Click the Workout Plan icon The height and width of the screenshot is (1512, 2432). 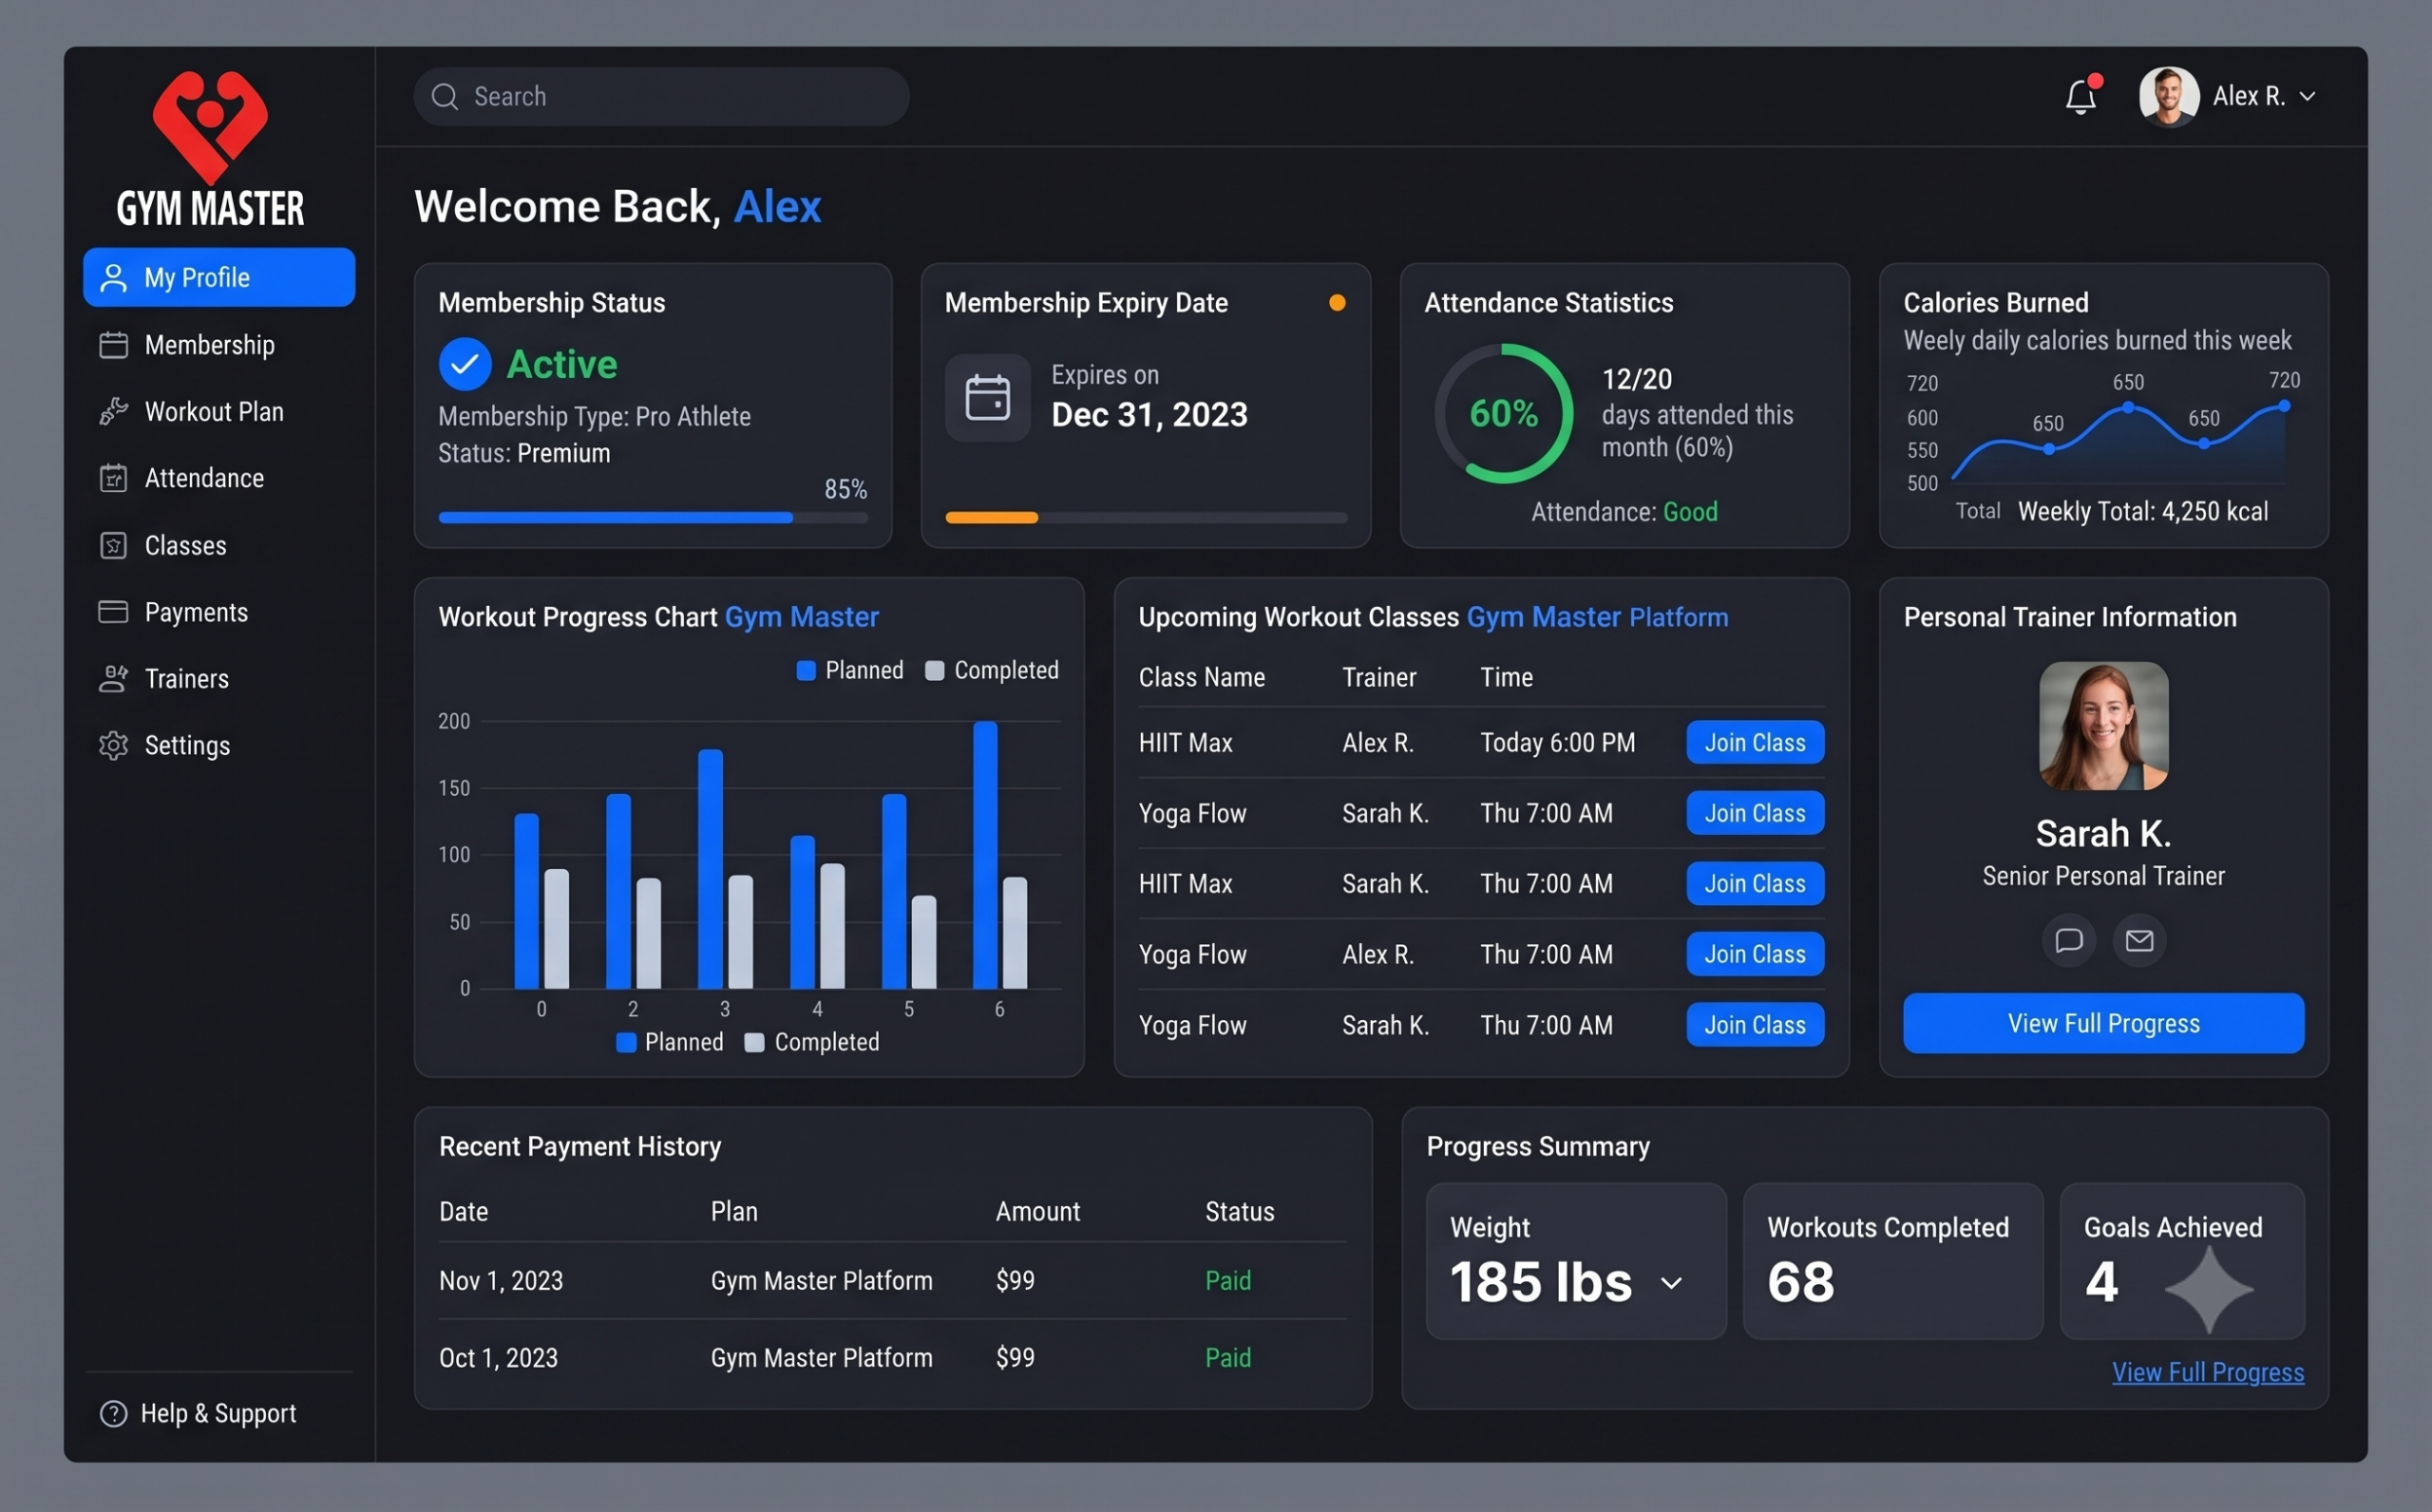114,411
